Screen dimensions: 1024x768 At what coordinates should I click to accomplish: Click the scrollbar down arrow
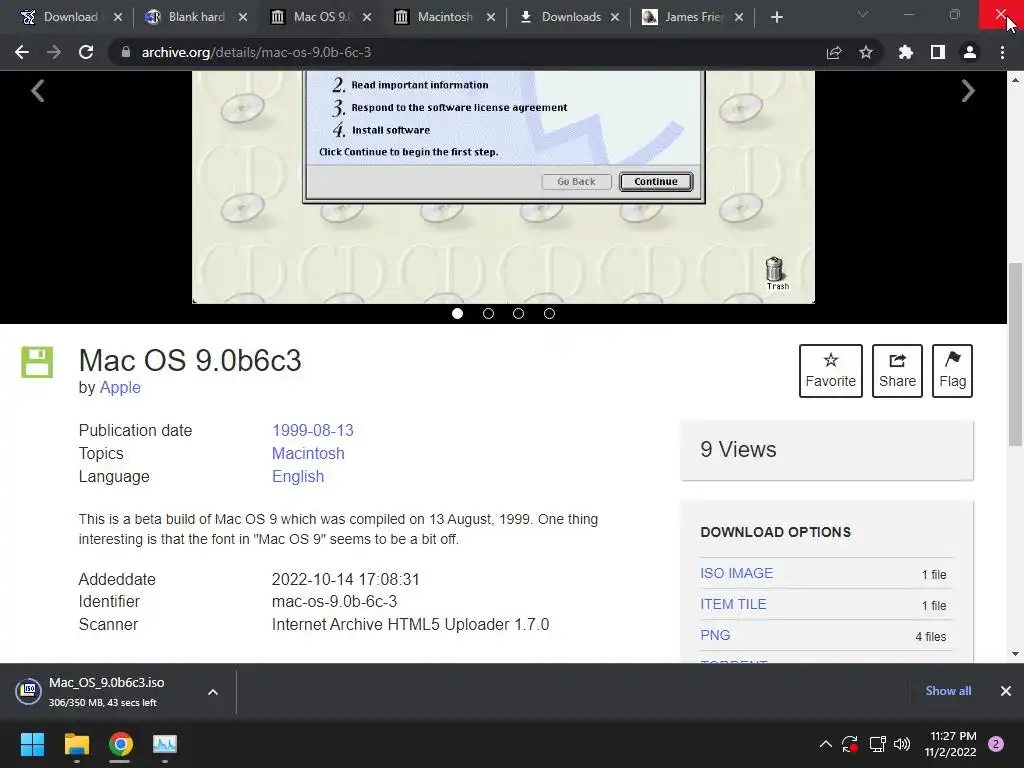tap(1016, 654)
